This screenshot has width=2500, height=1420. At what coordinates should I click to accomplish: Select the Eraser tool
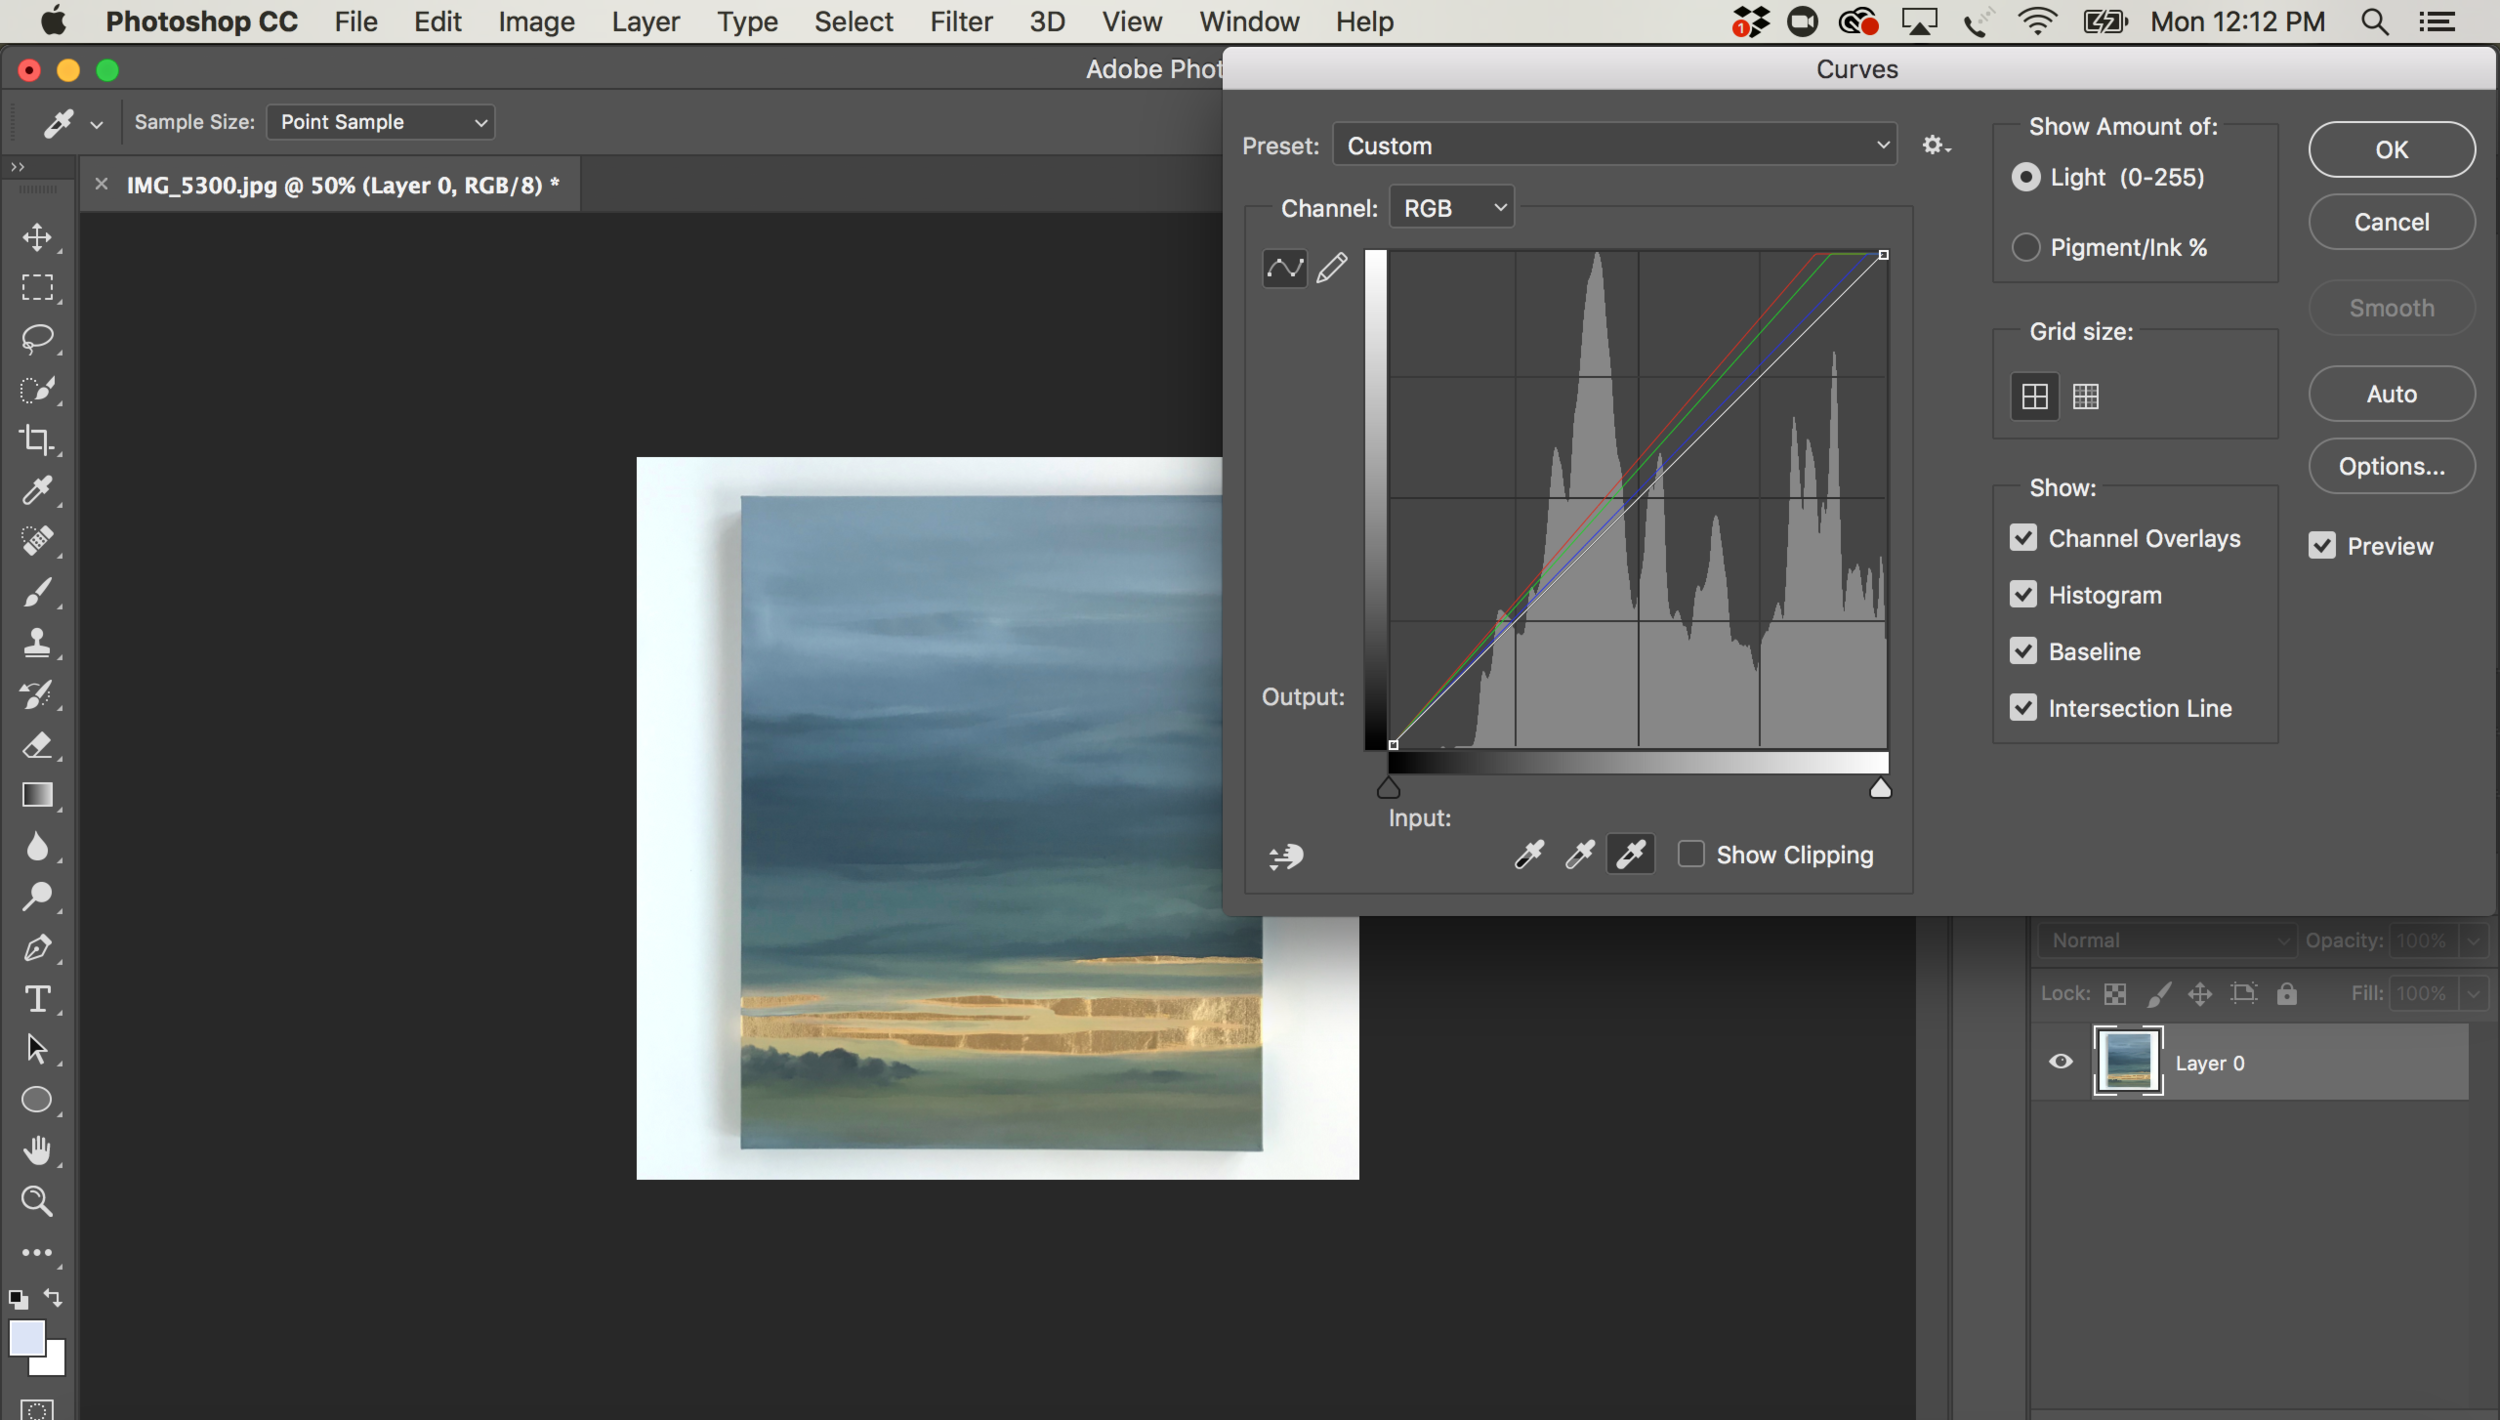[x=37, y=744]
